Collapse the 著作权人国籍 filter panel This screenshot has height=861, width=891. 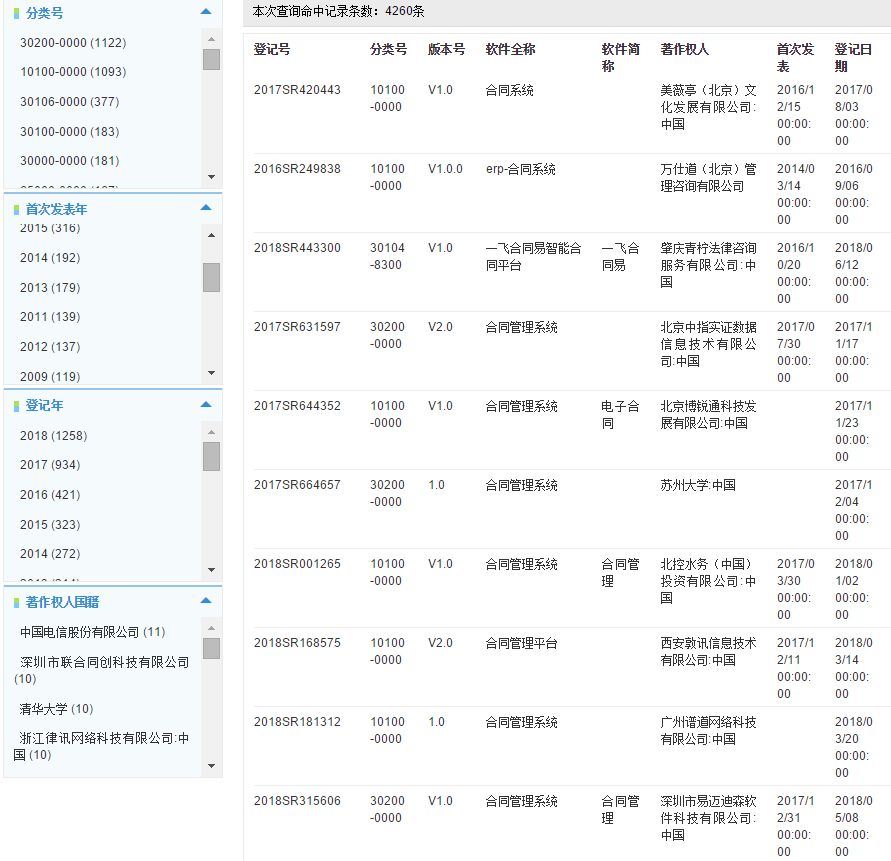206,601
